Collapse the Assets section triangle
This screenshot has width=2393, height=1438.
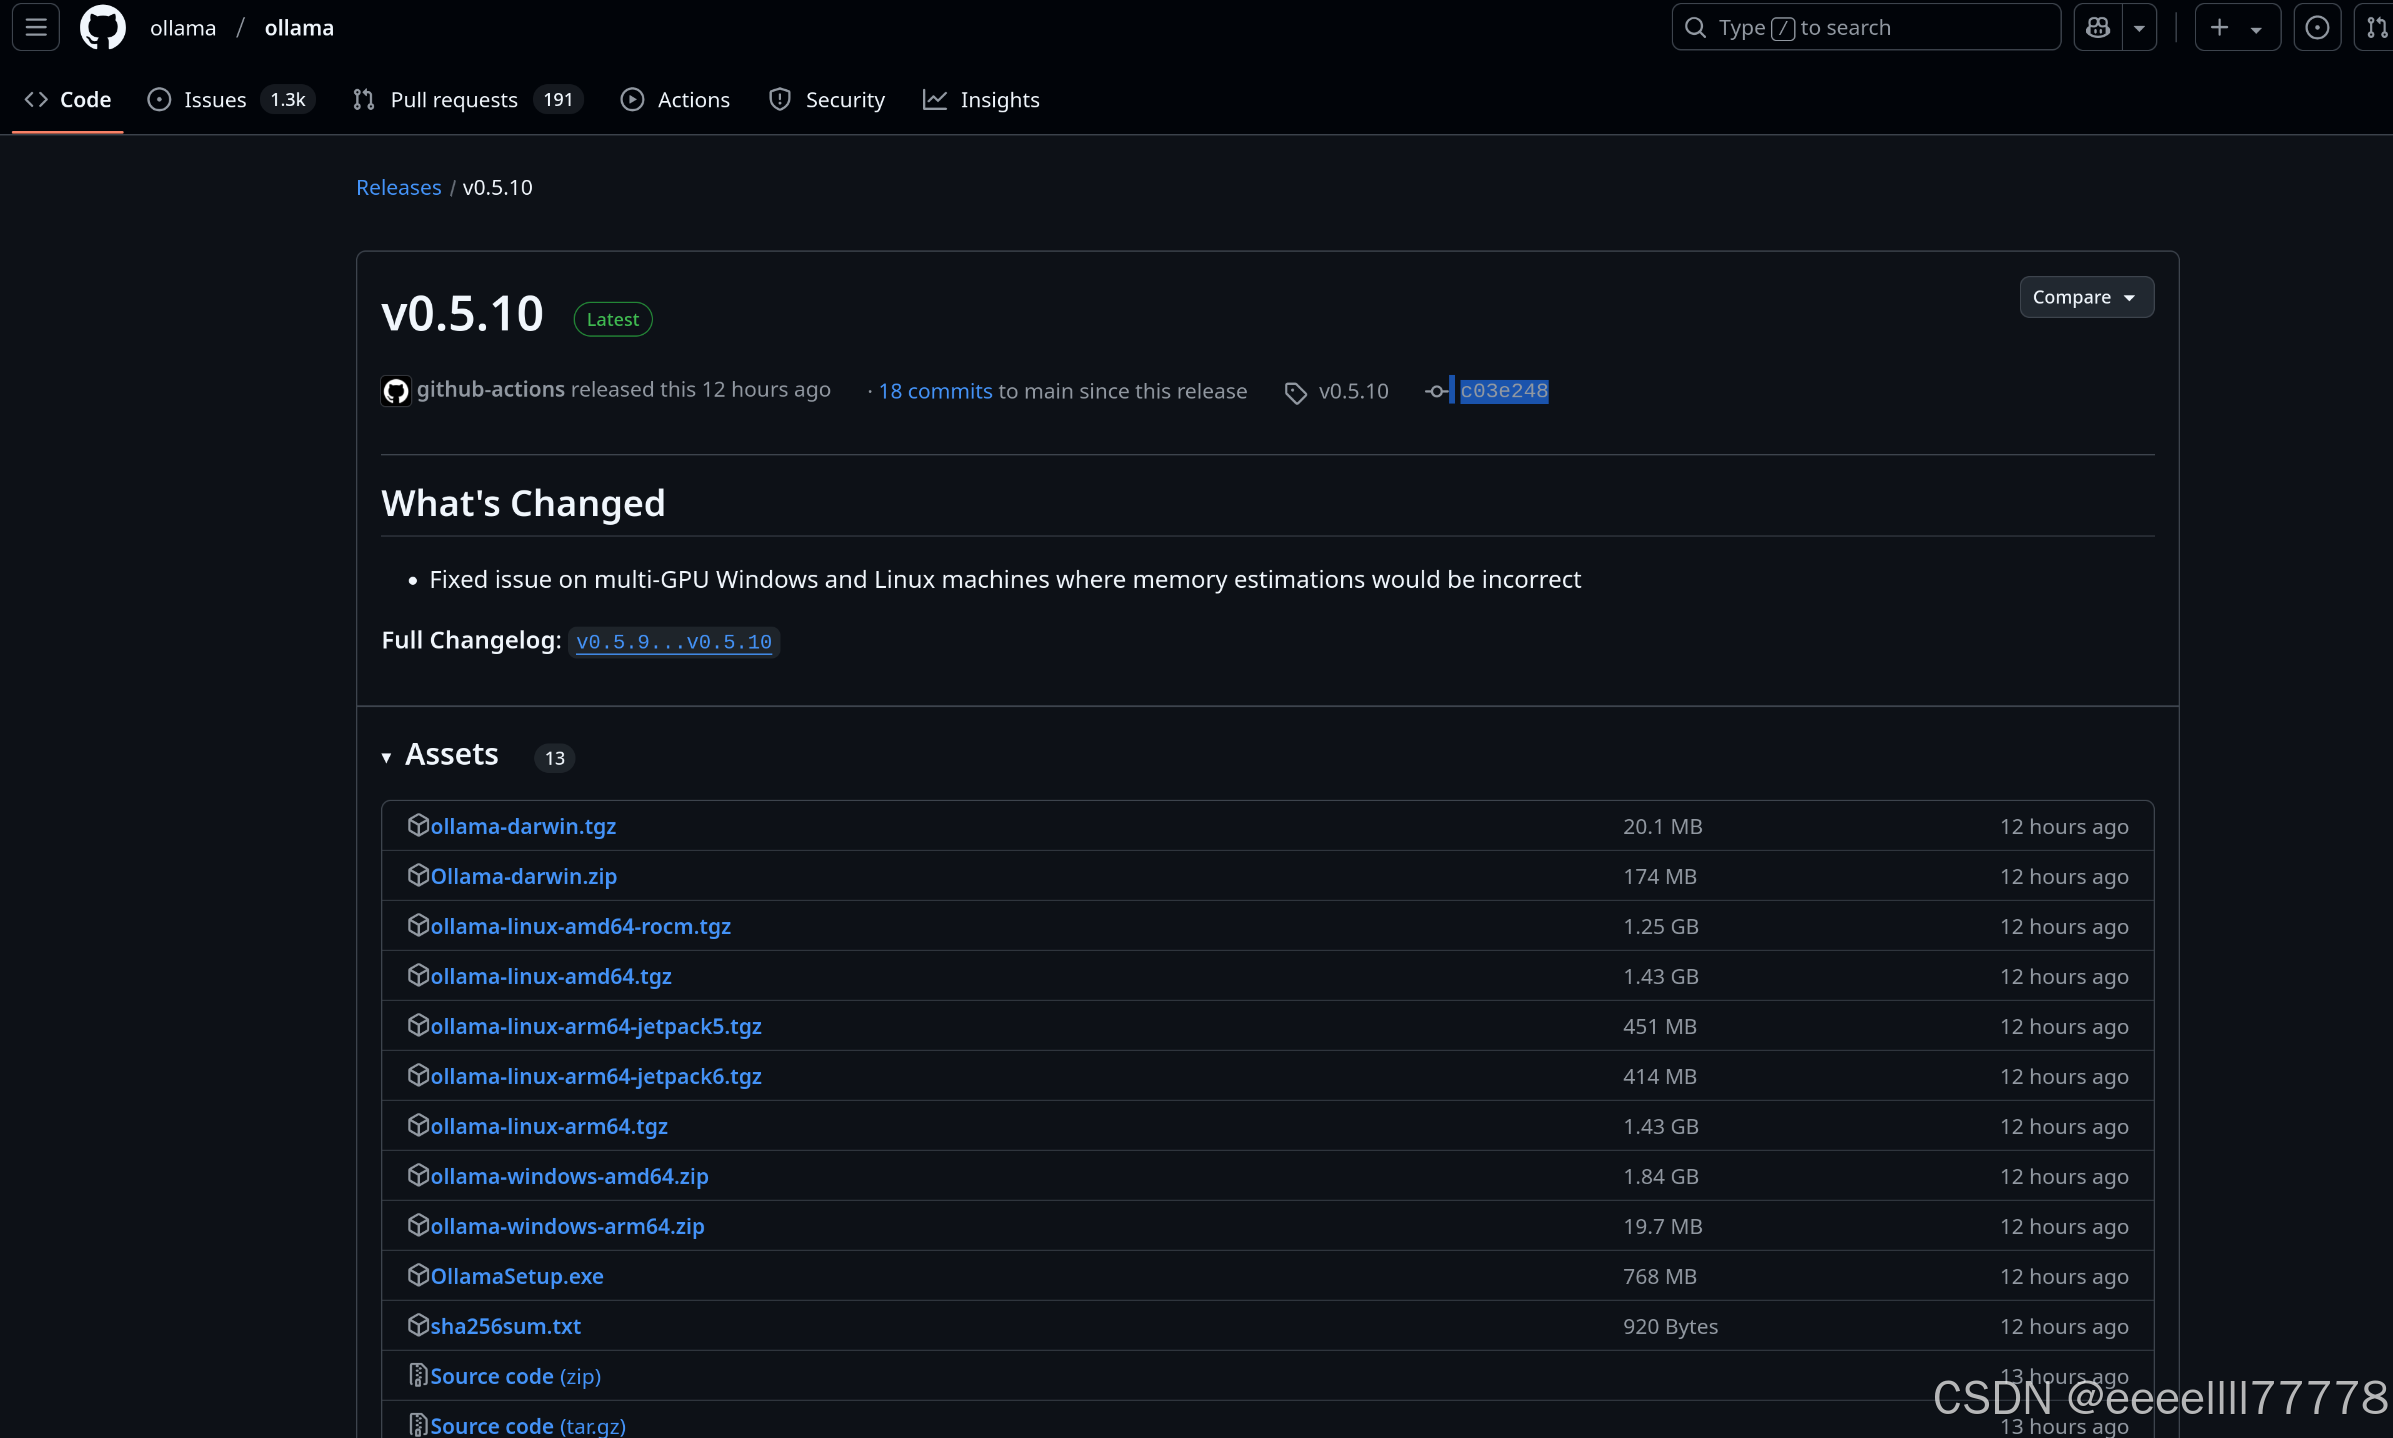[387, 758]
